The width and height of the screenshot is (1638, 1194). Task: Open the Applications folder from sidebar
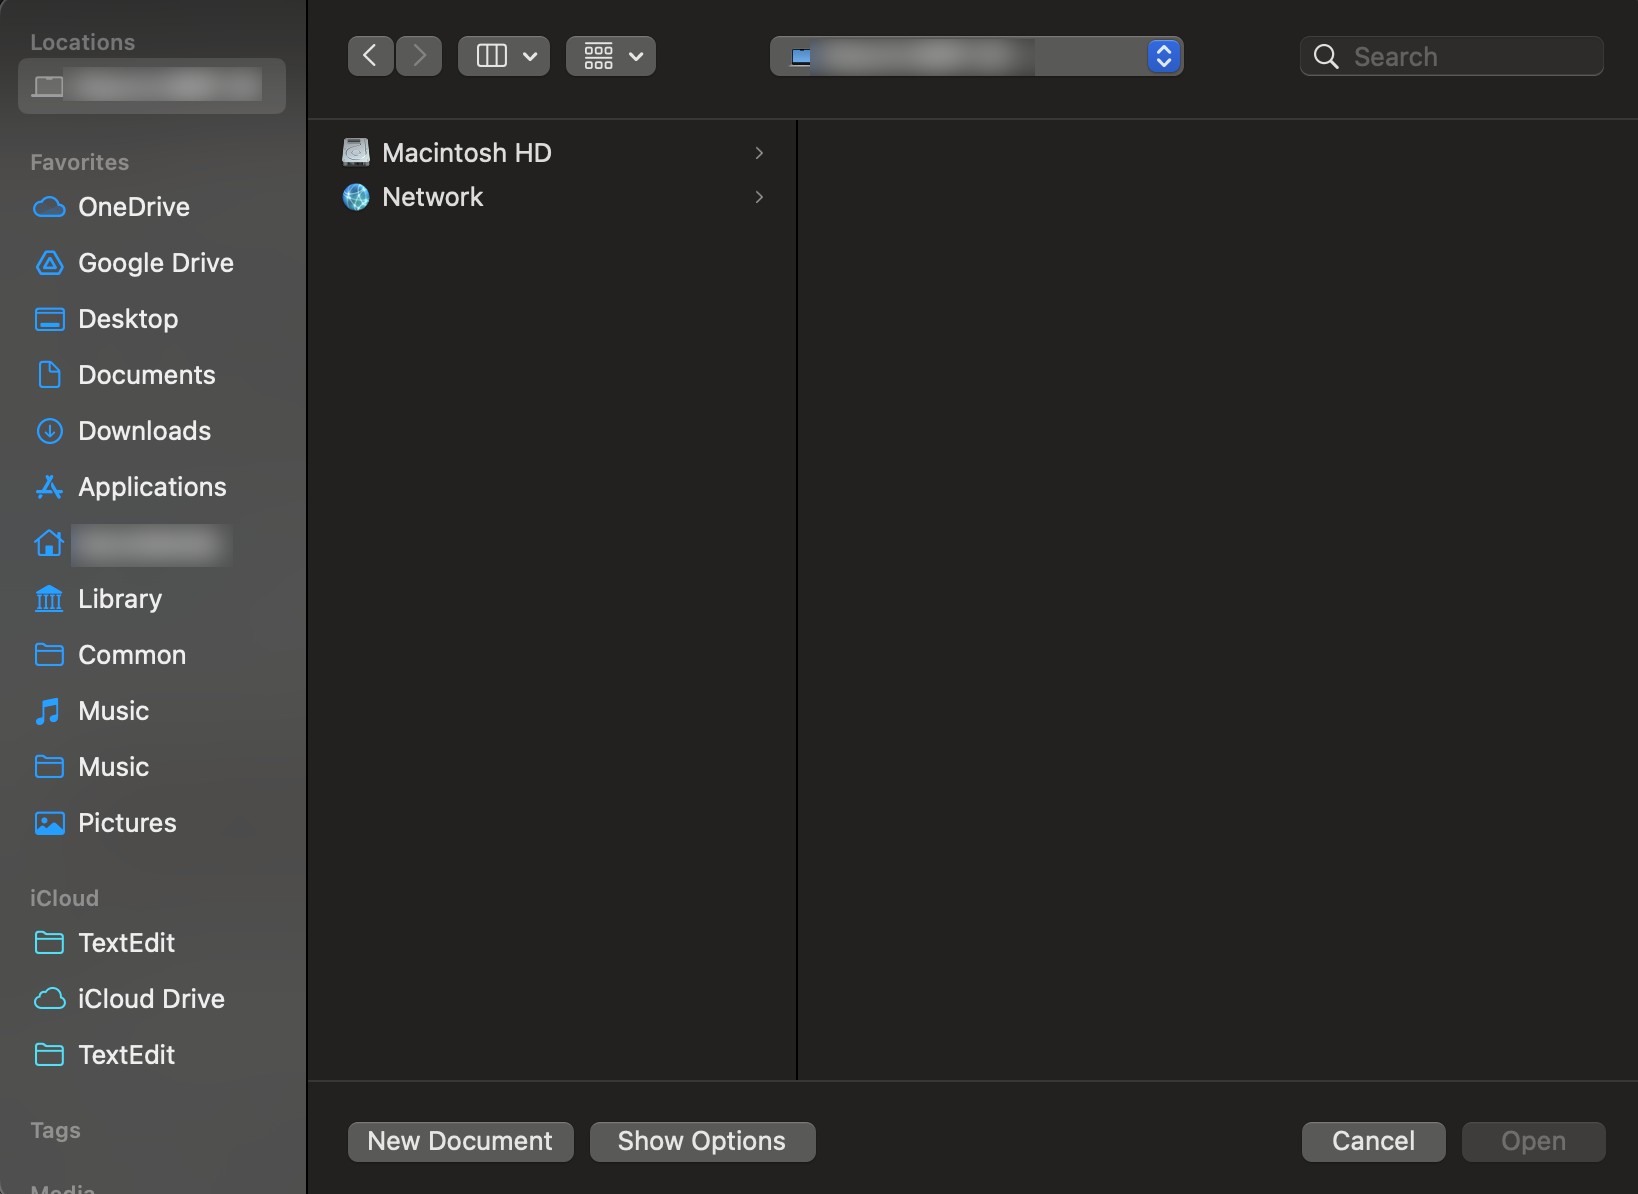(x=151, y=487)
